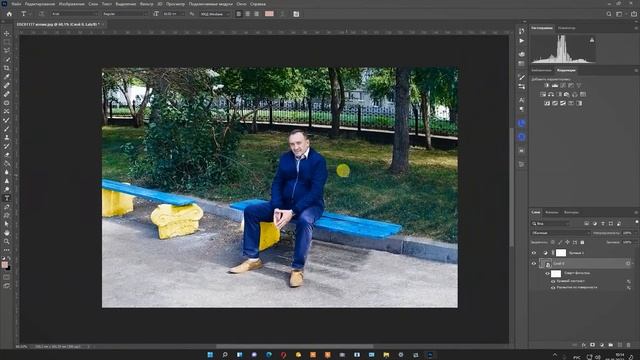This screenshot has width=640, height=360.
Task: Click the Home icon in options bar
Action: pyautogui.click(x=9, y=14)
